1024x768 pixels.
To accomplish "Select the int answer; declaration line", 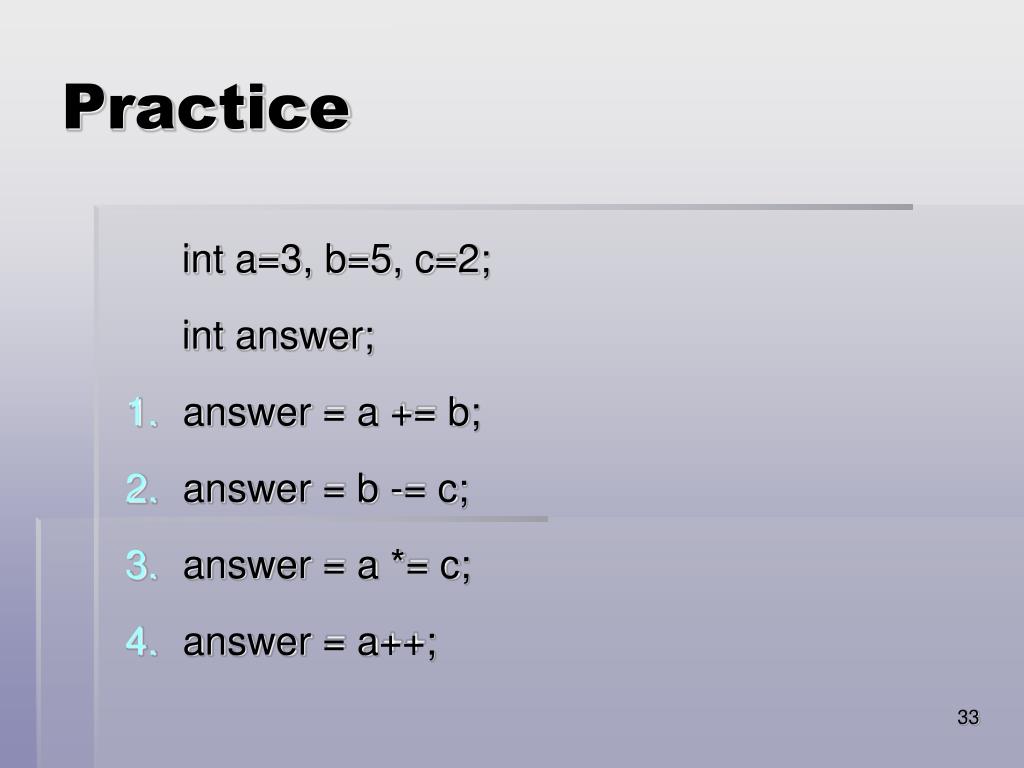I will coord(278,336).
